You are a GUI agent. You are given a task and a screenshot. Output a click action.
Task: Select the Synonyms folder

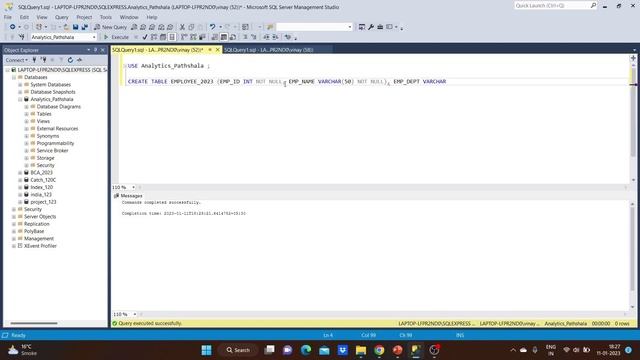48,136
